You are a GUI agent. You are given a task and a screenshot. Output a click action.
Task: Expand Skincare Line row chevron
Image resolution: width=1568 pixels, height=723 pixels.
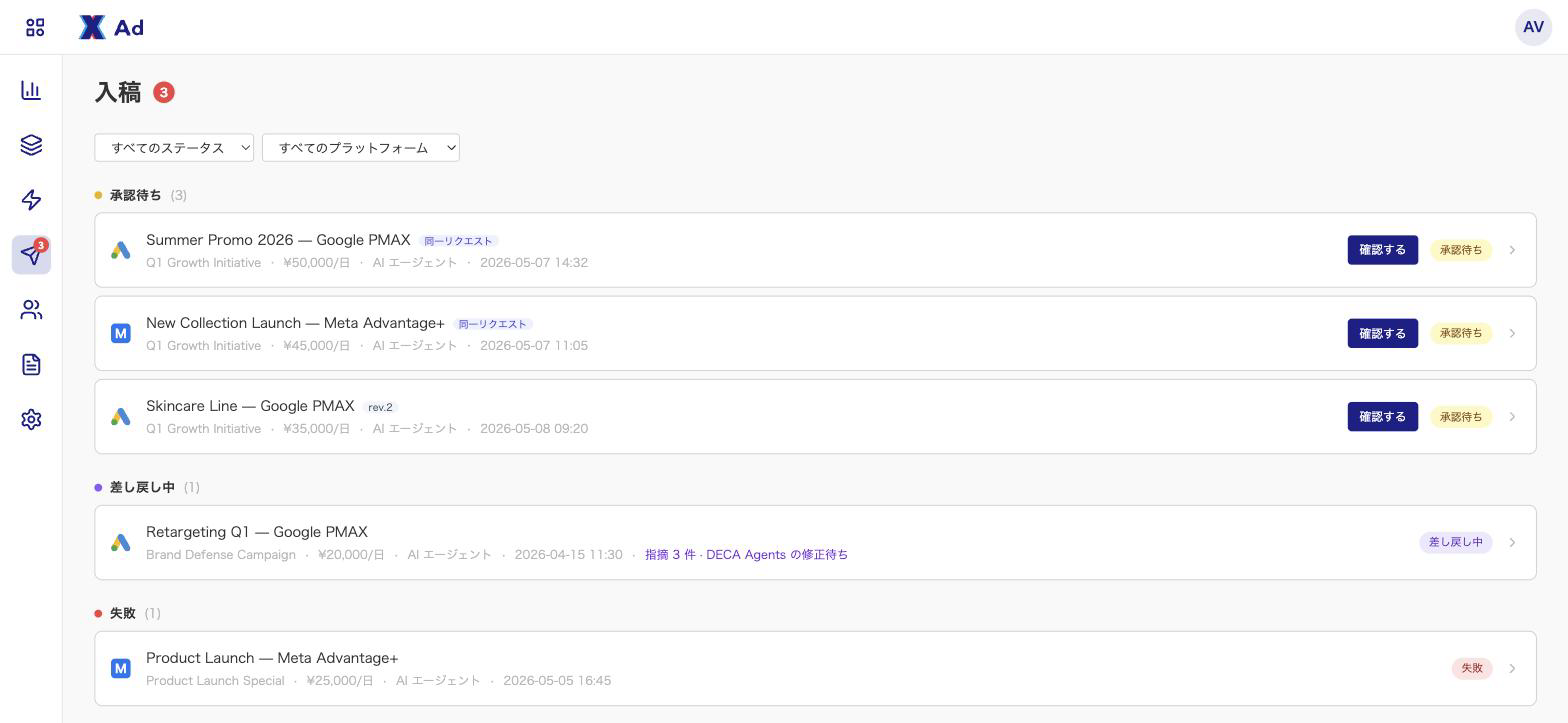pyautogui.click(x=1512, y=416)
